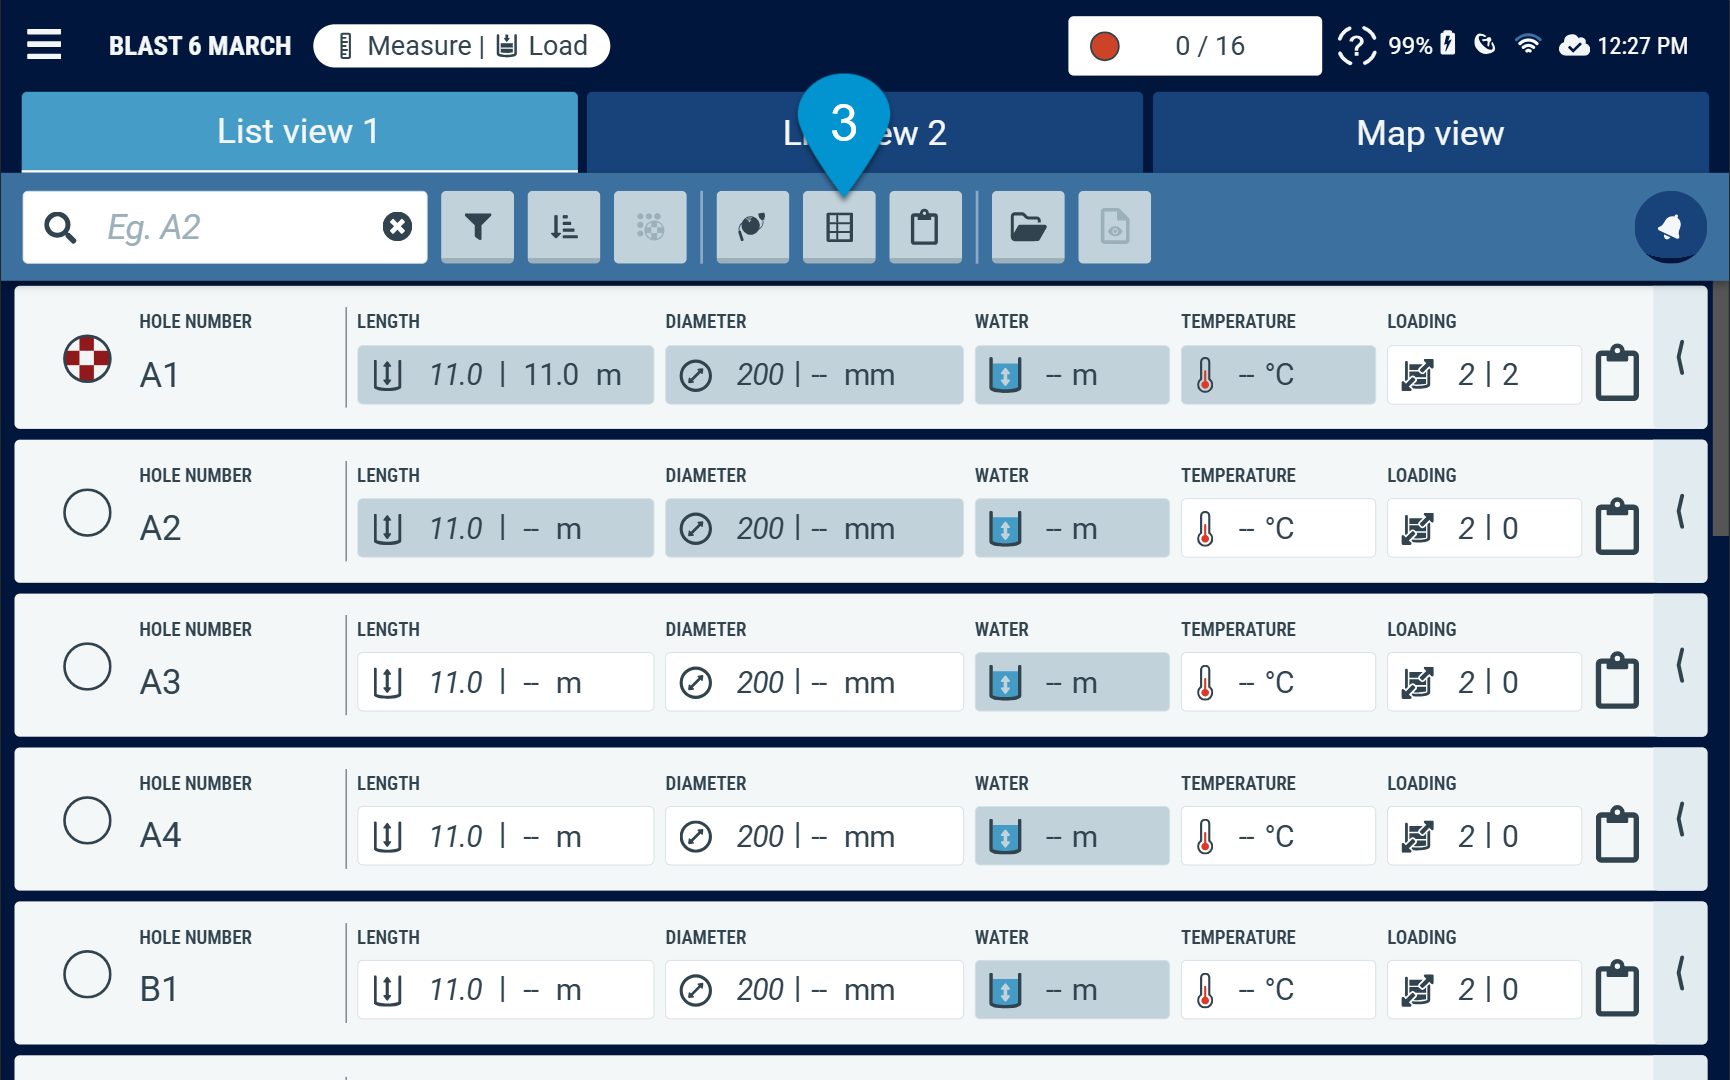Expand the side panel chevron on row A1
This screenshot has width=1730, height=1080.
coord(1681,357)
